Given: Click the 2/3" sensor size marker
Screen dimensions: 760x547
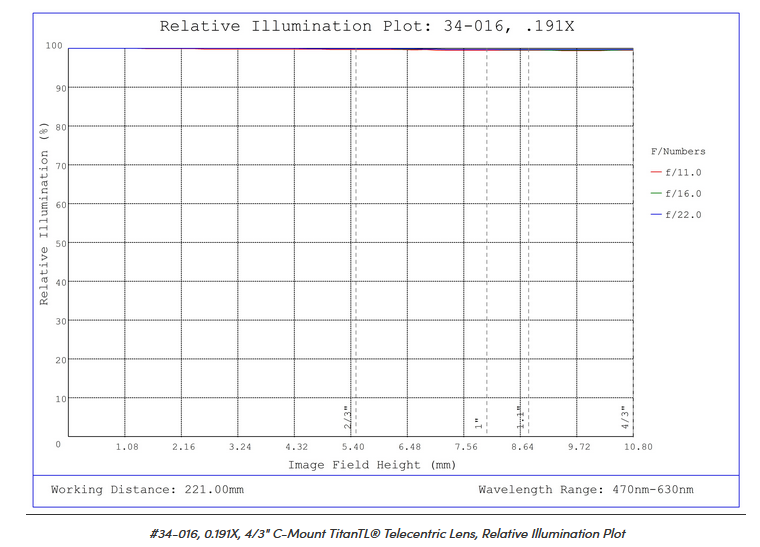Looking at the screenshot, I should pyautogui.click(x=347, y=416).
